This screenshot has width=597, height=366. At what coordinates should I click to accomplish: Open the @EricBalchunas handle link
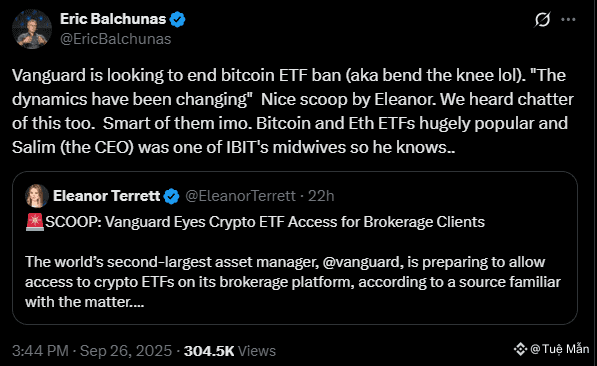[x=115, y=39]
